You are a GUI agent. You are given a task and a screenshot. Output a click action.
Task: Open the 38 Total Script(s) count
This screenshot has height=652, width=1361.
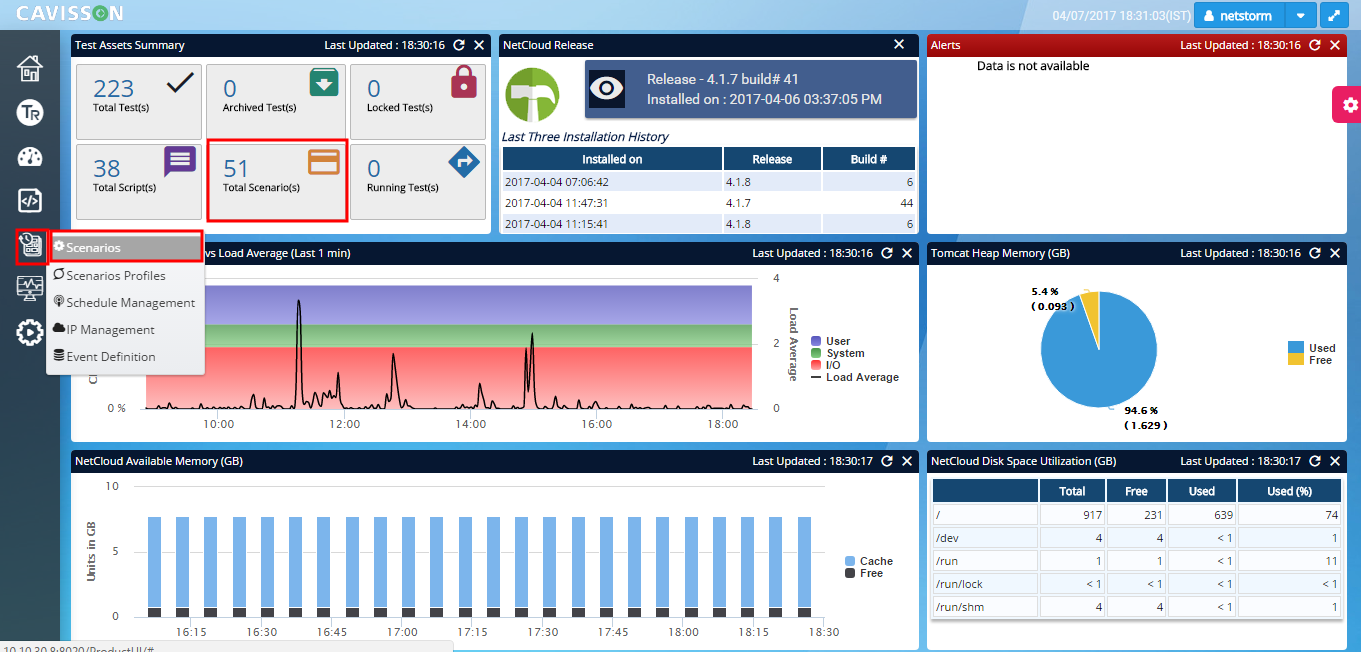(x=107, y=168)
